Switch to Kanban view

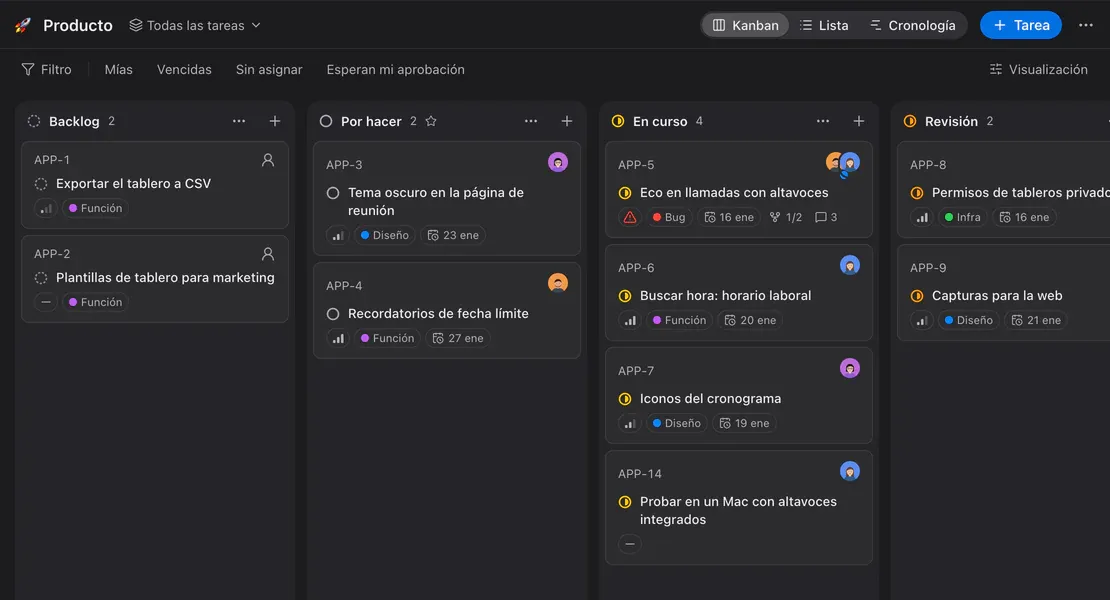[745, 25]
